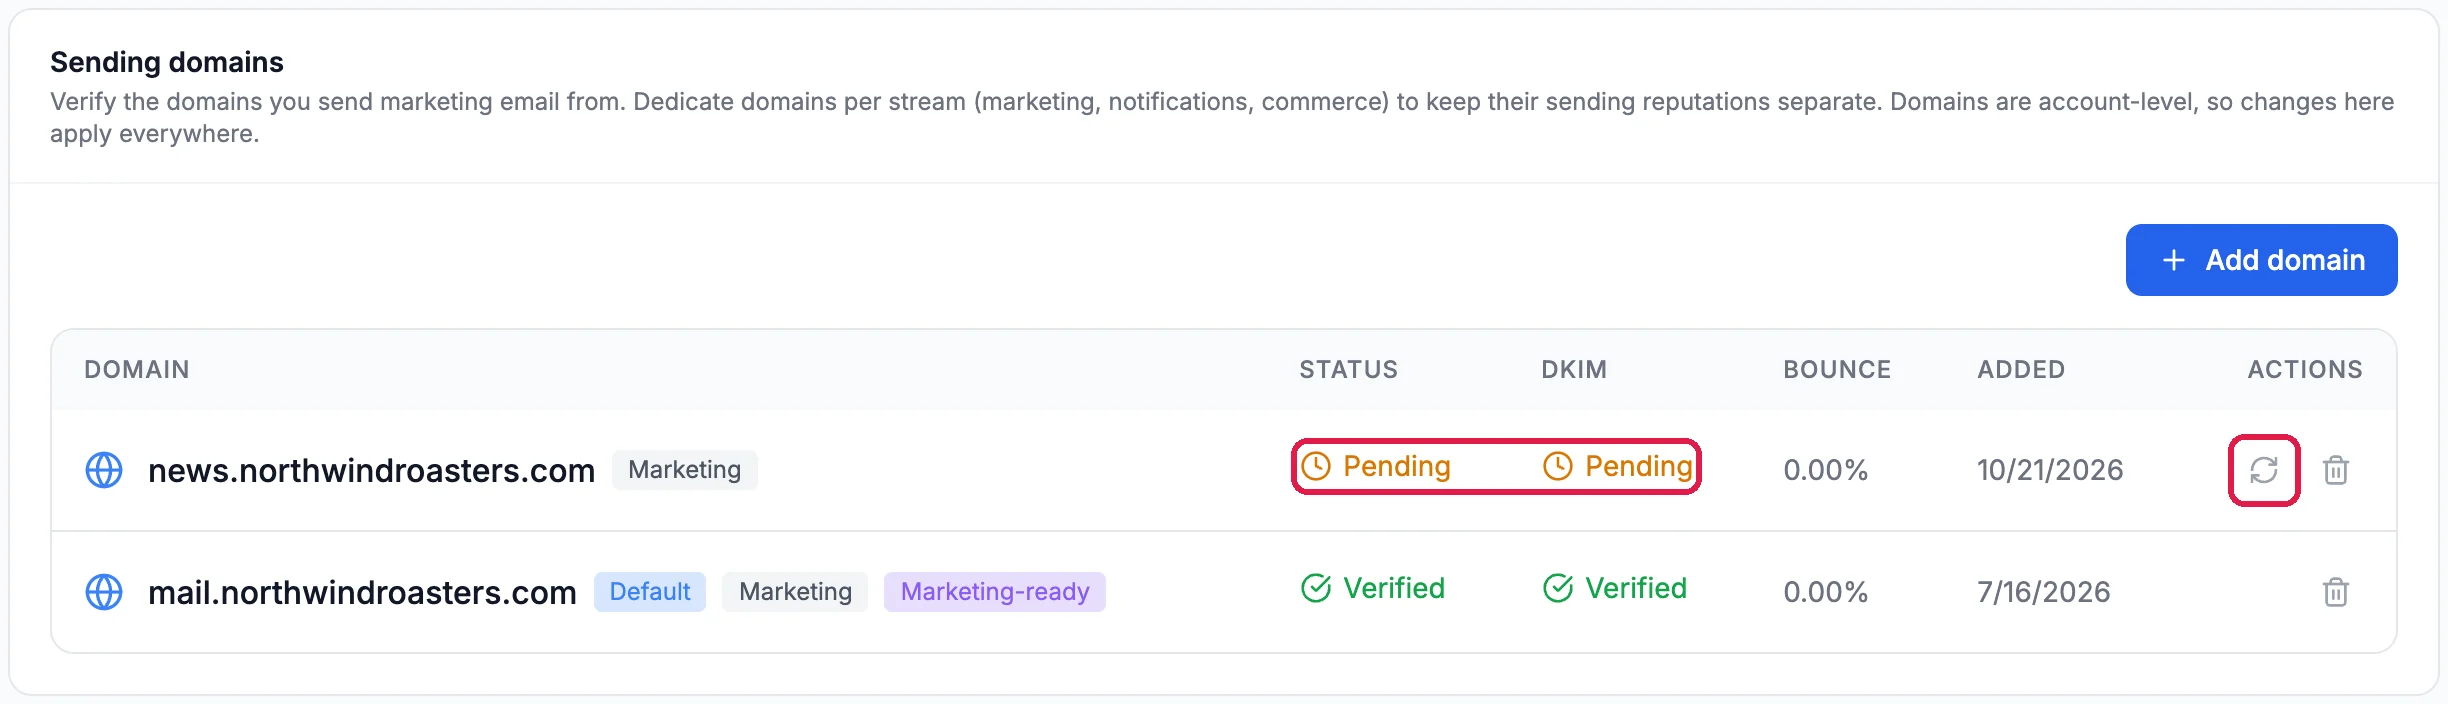
Task: Click the DOMAIN column header
Action: tap(137, 369)
